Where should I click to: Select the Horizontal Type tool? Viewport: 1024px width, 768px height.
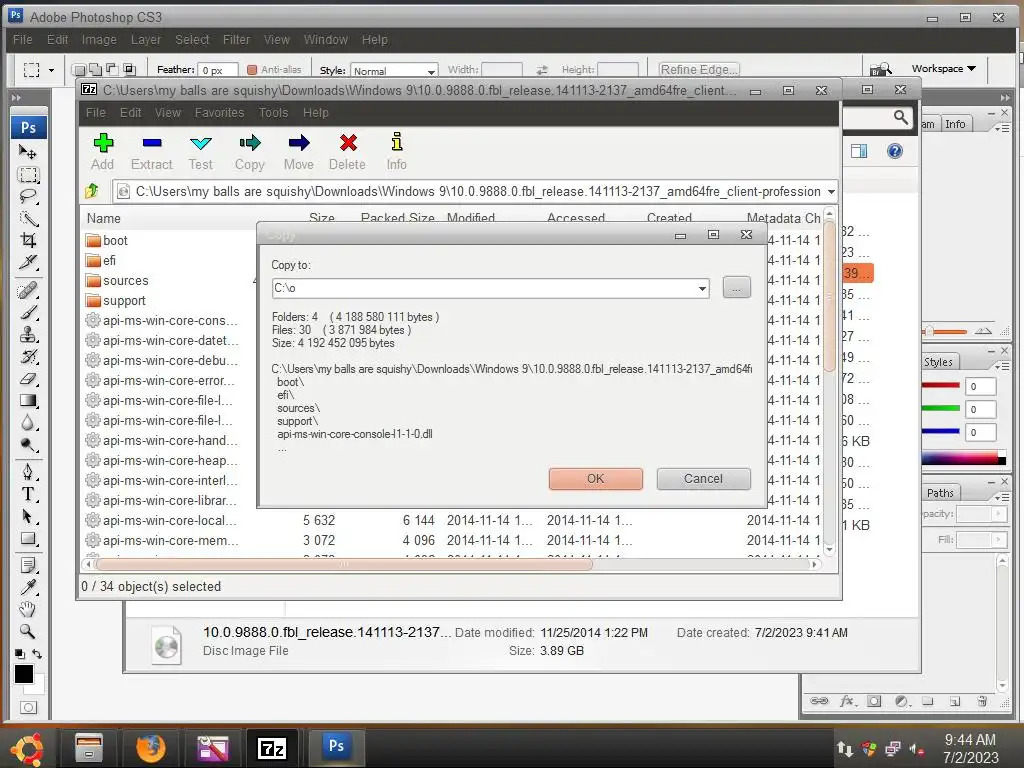tap(27, 494)
